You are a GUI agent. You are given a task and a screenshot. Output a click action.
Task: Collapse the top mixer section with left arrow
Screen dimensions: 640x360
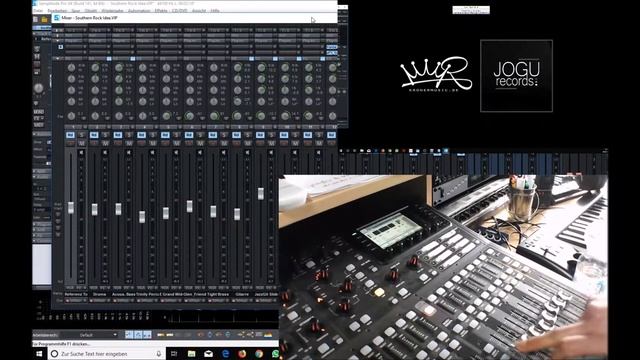[57, 30]
